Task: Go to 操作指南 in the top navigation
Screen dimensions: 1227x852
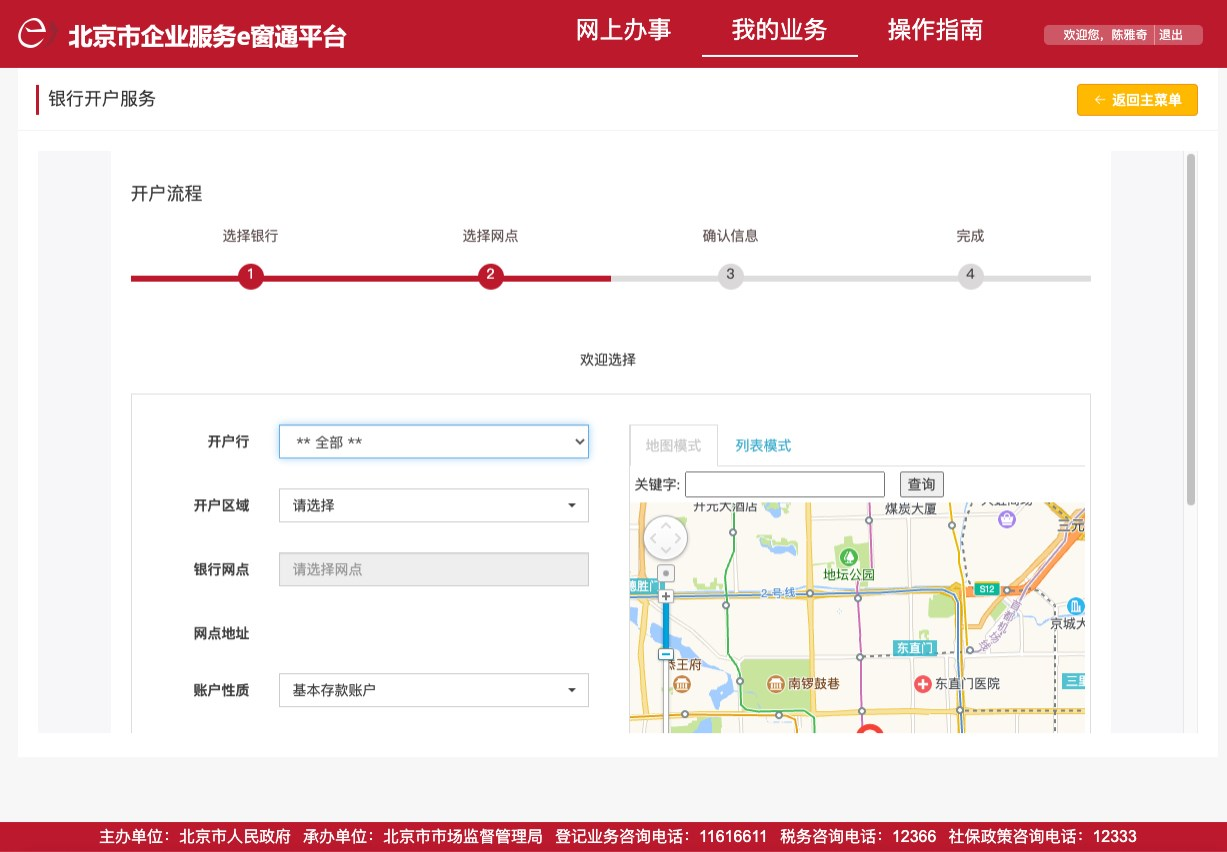Action: click(x=935, y=30)
